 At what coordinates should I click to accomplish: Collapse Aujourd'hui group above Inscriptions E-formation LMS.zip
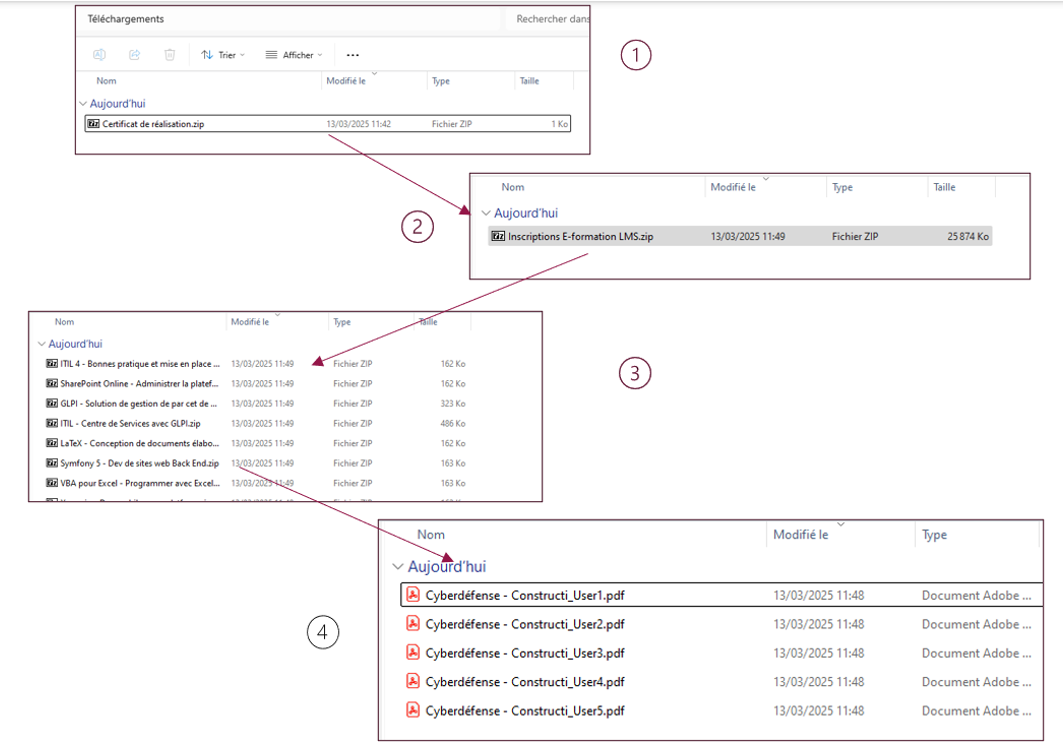[x=485, y=213]
